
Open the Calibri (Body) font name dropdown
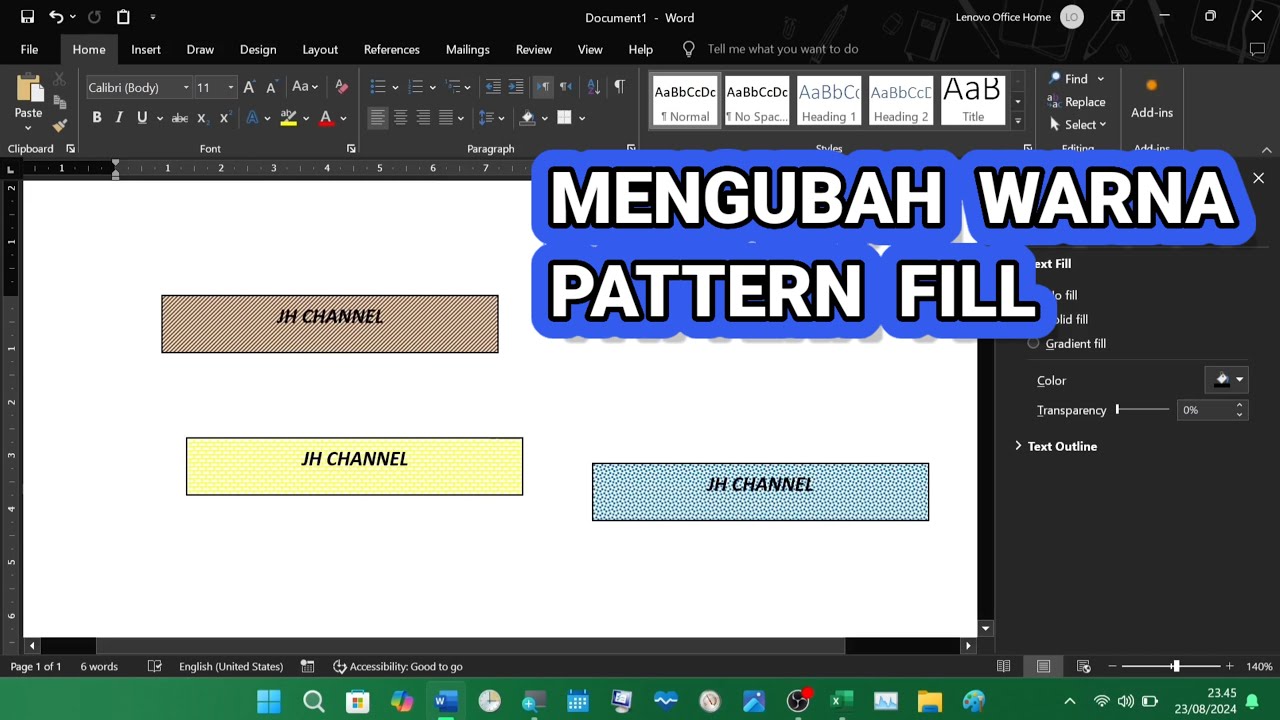pos(186,88)
